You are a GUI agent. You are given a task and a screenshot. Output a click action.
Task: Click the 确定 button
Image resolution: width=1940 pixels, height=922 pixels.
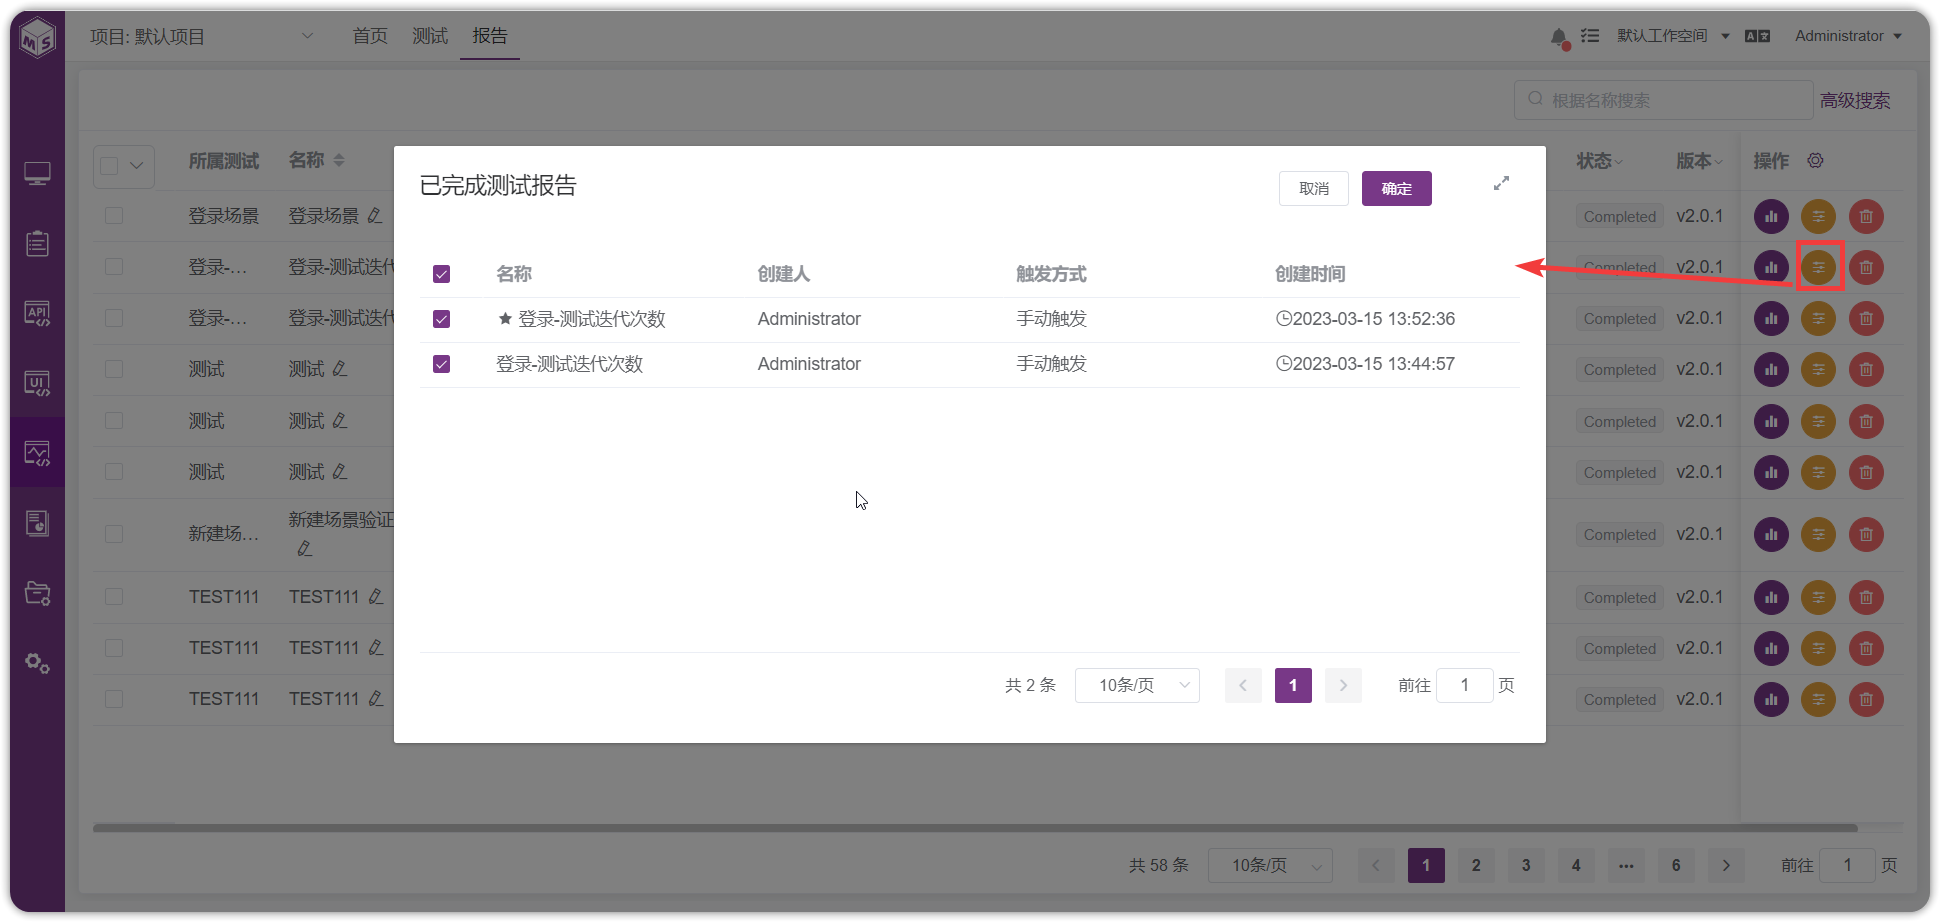pos(1397,188)
